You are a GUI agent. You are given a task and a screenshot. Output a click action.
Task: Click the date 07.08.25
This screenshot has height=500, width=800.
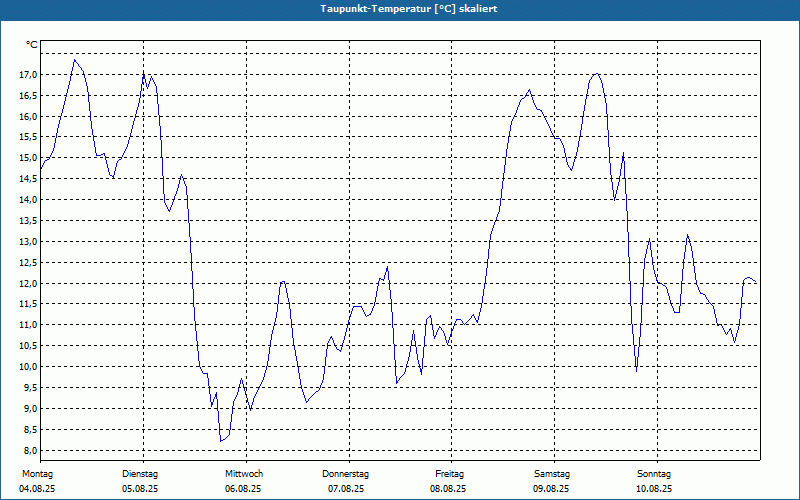point(346,489)
